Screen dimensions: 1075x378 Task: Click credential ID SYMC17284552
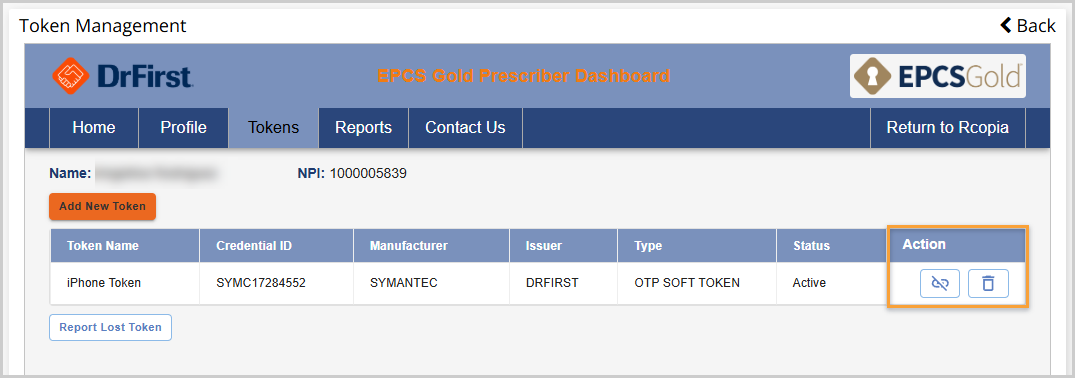(261, 283)
